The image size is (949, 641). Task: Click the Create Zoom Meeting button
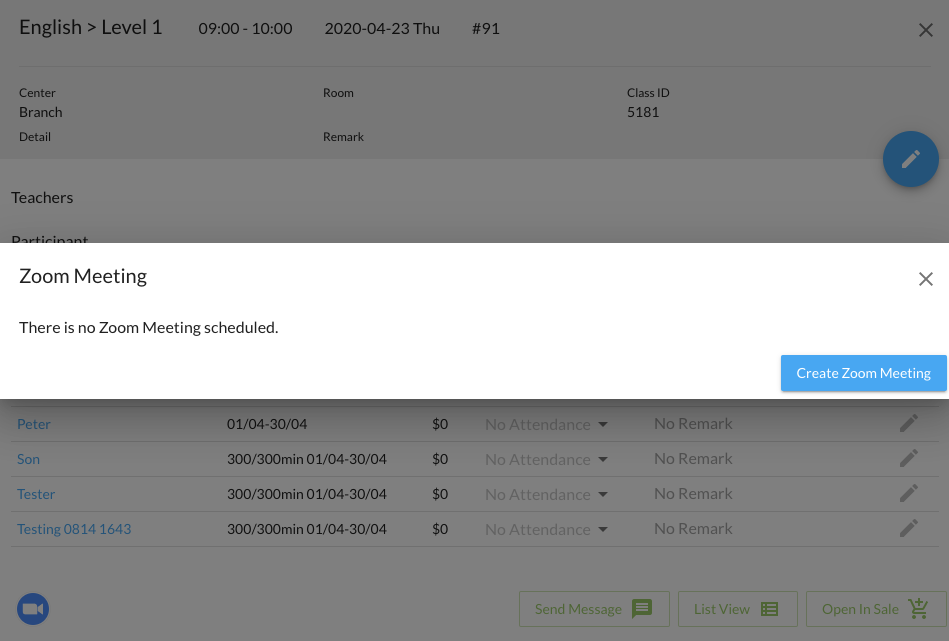tap(863, 373)
